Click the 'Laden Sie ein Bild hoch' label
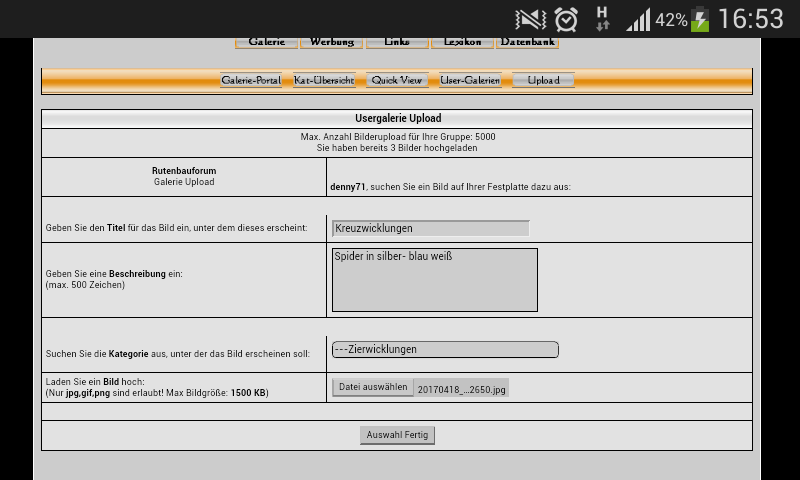This screenshot has height=480, width=800. click(95, 382)
